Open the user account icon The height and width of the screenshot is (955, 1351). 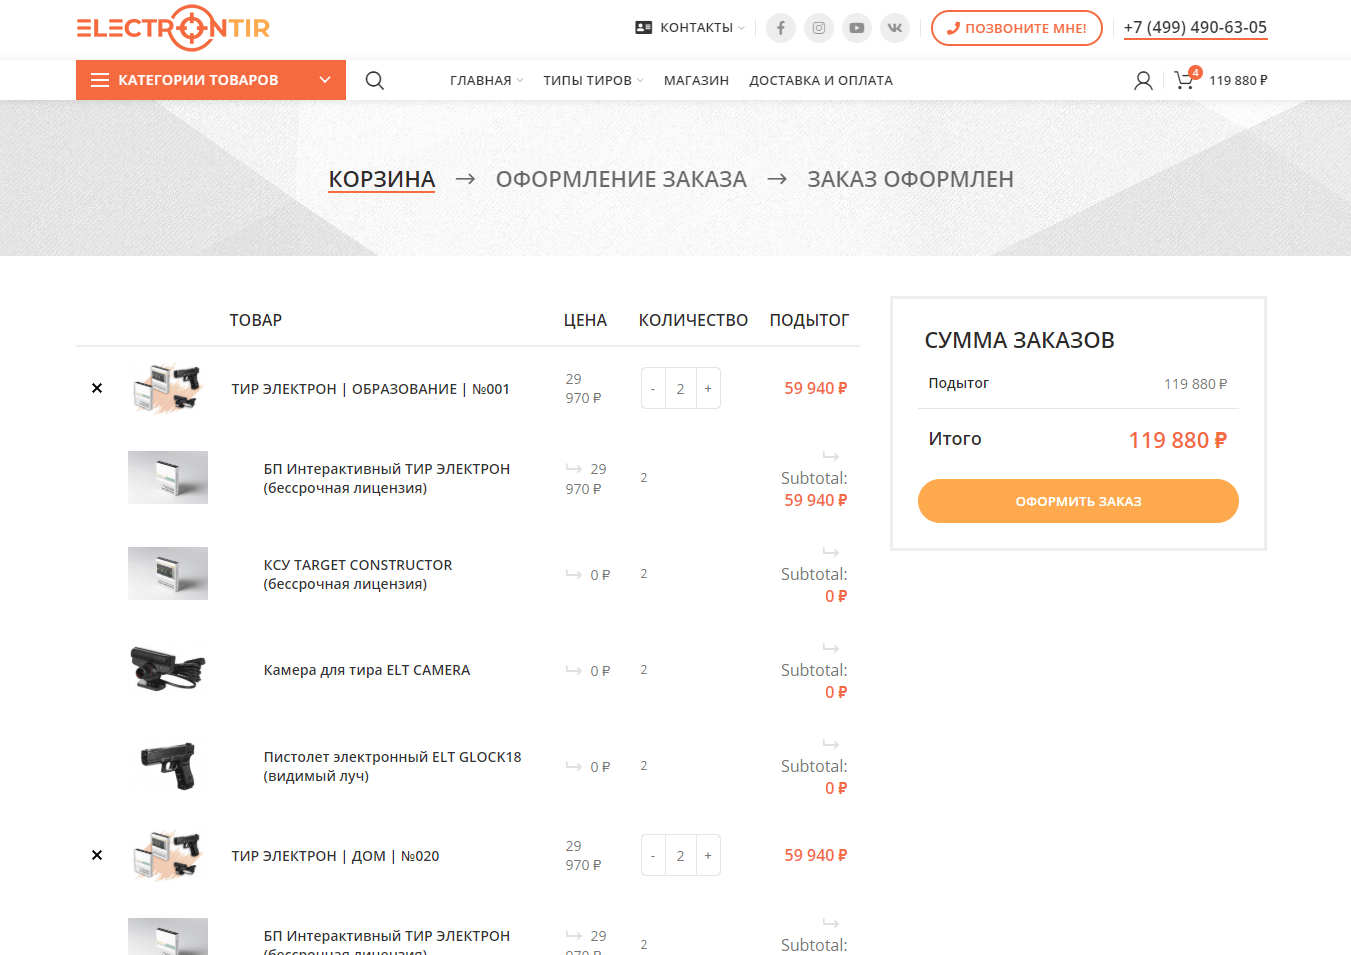tap(1143, 80)
